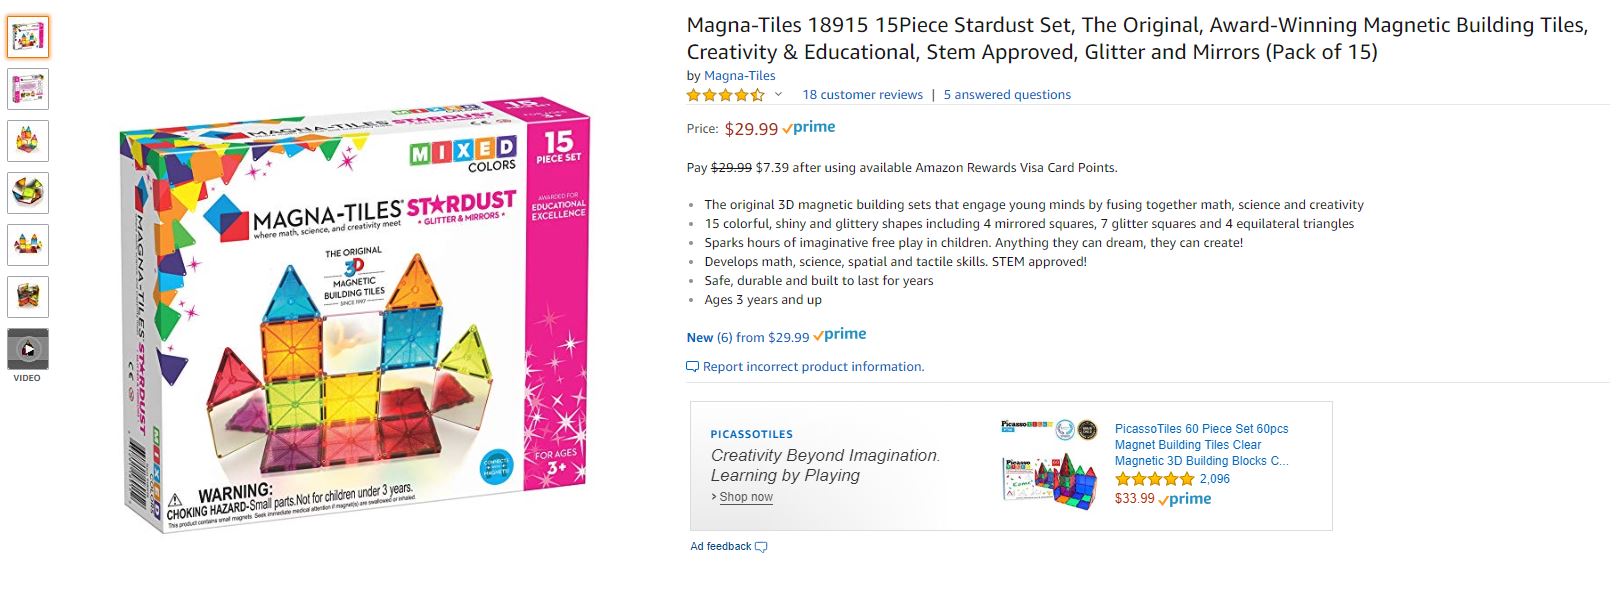Expand the star rating dropdown arrow
The height and width of the screenshot is (600, 1620).
776,95
